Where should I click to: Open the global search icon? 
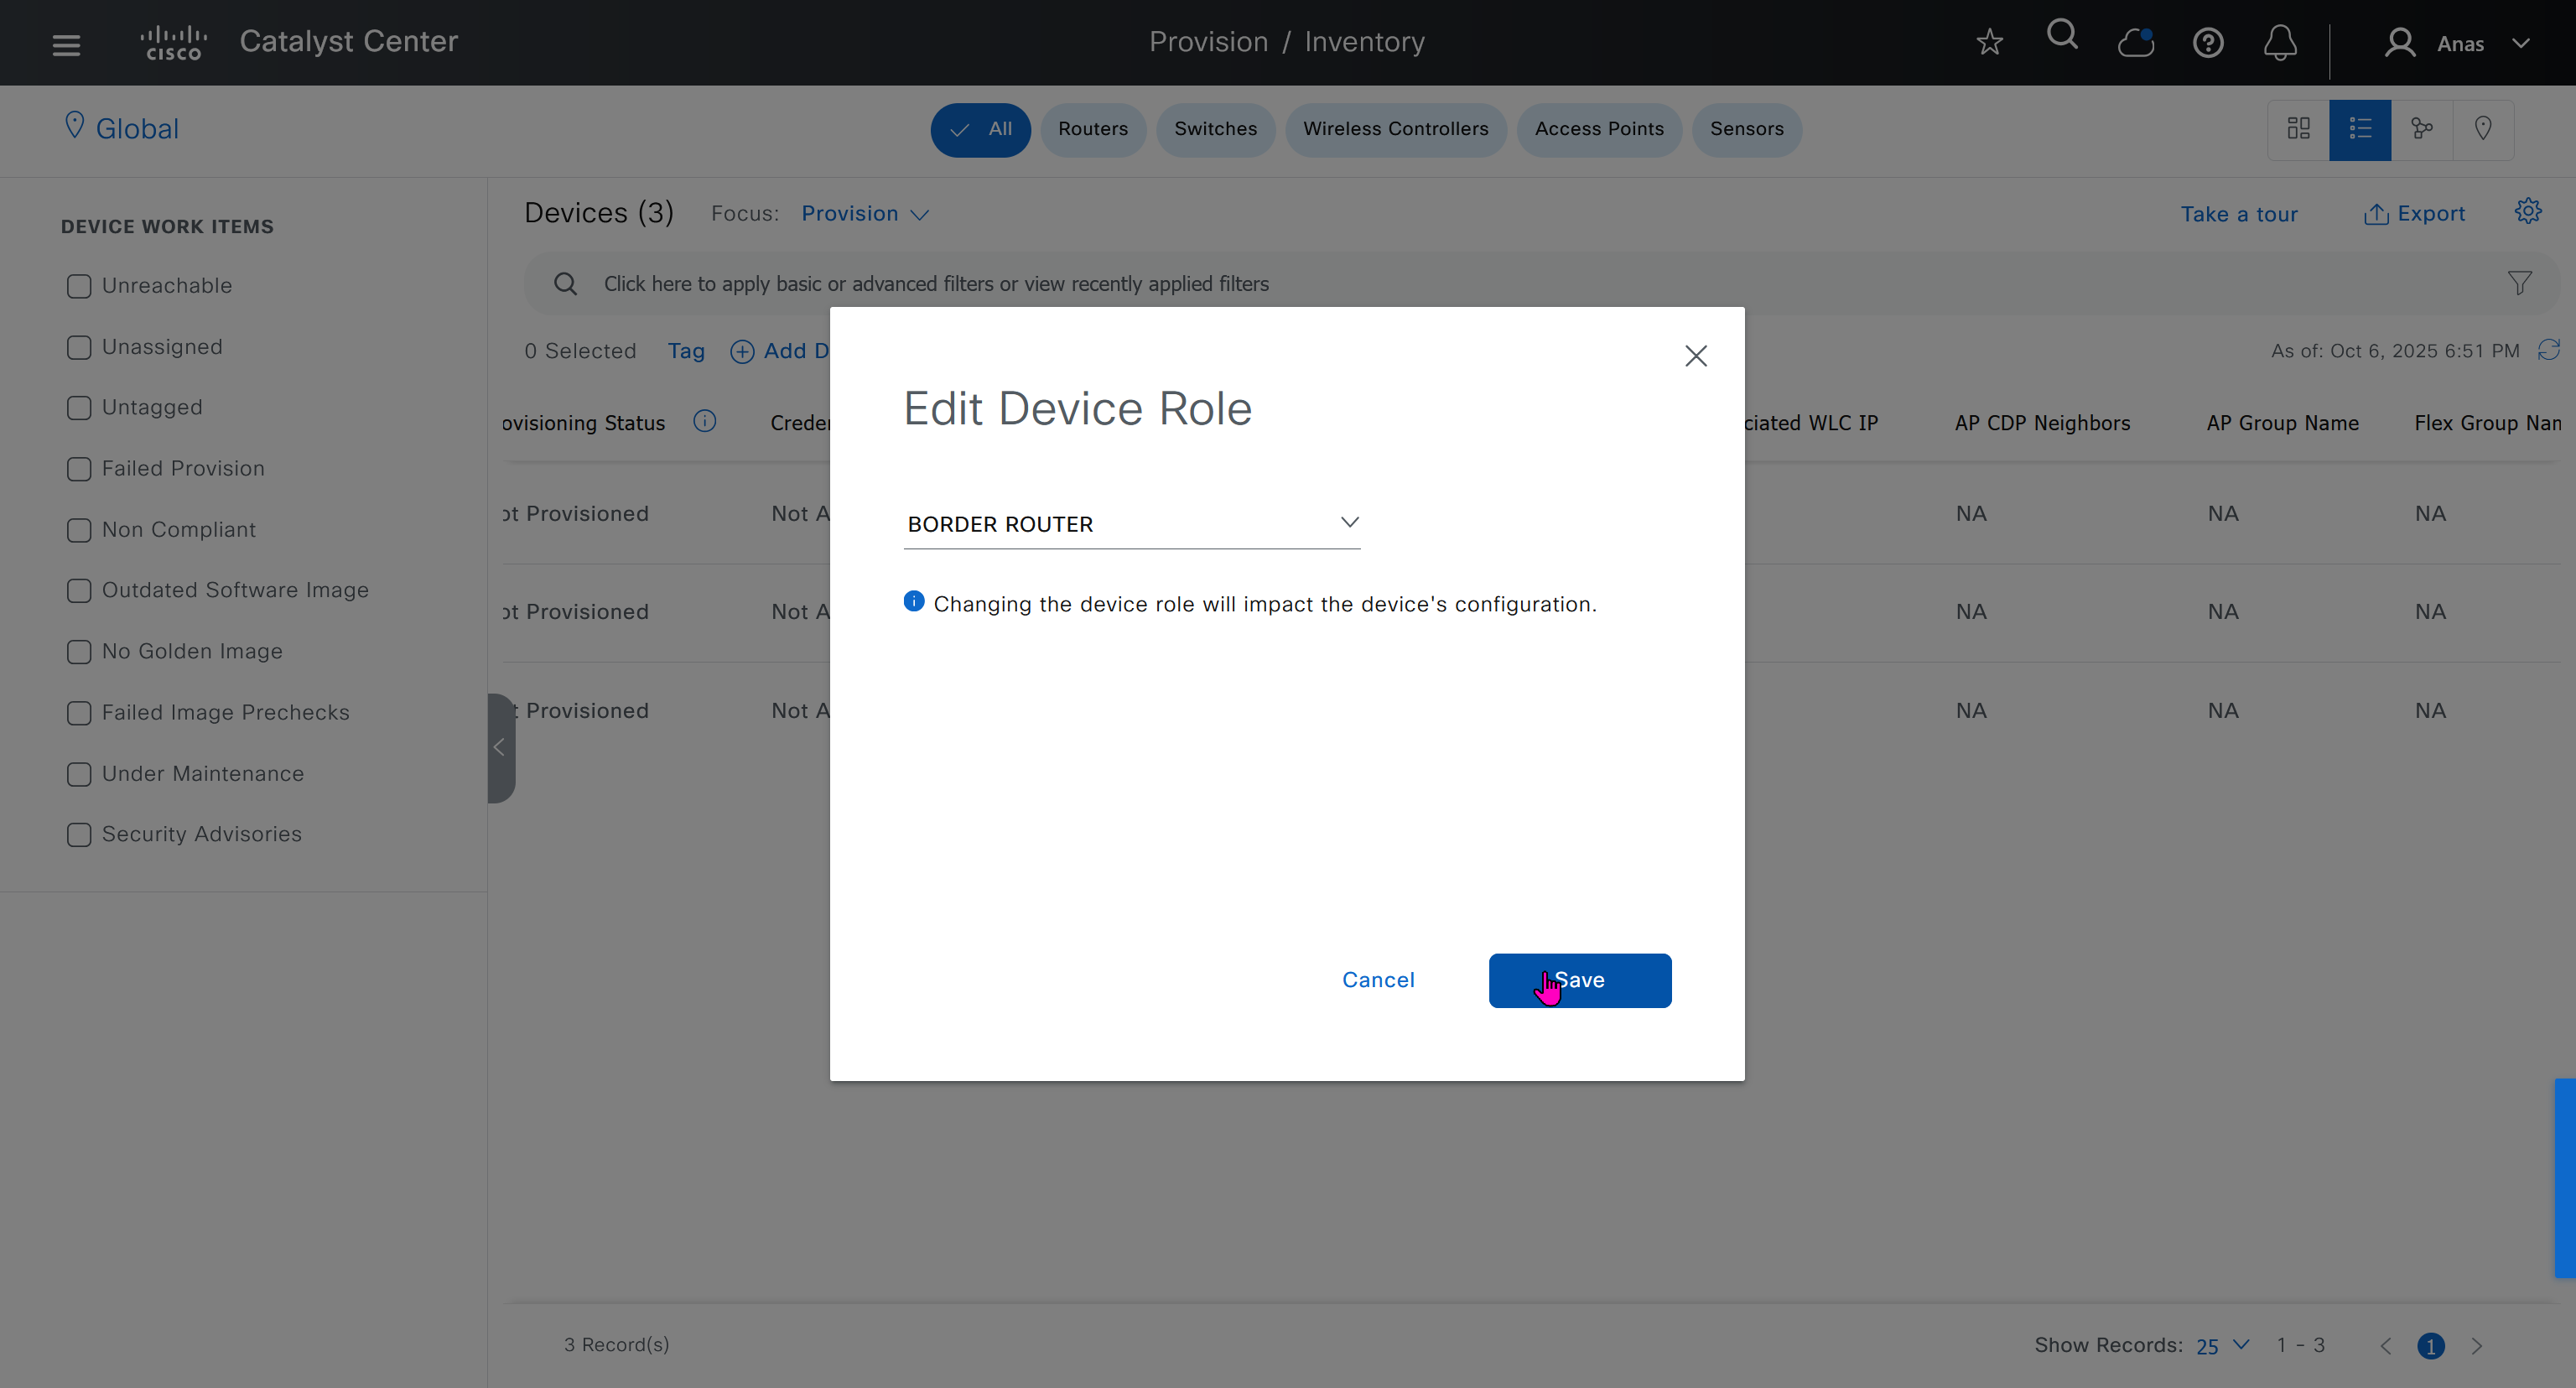click(2062, 36)
